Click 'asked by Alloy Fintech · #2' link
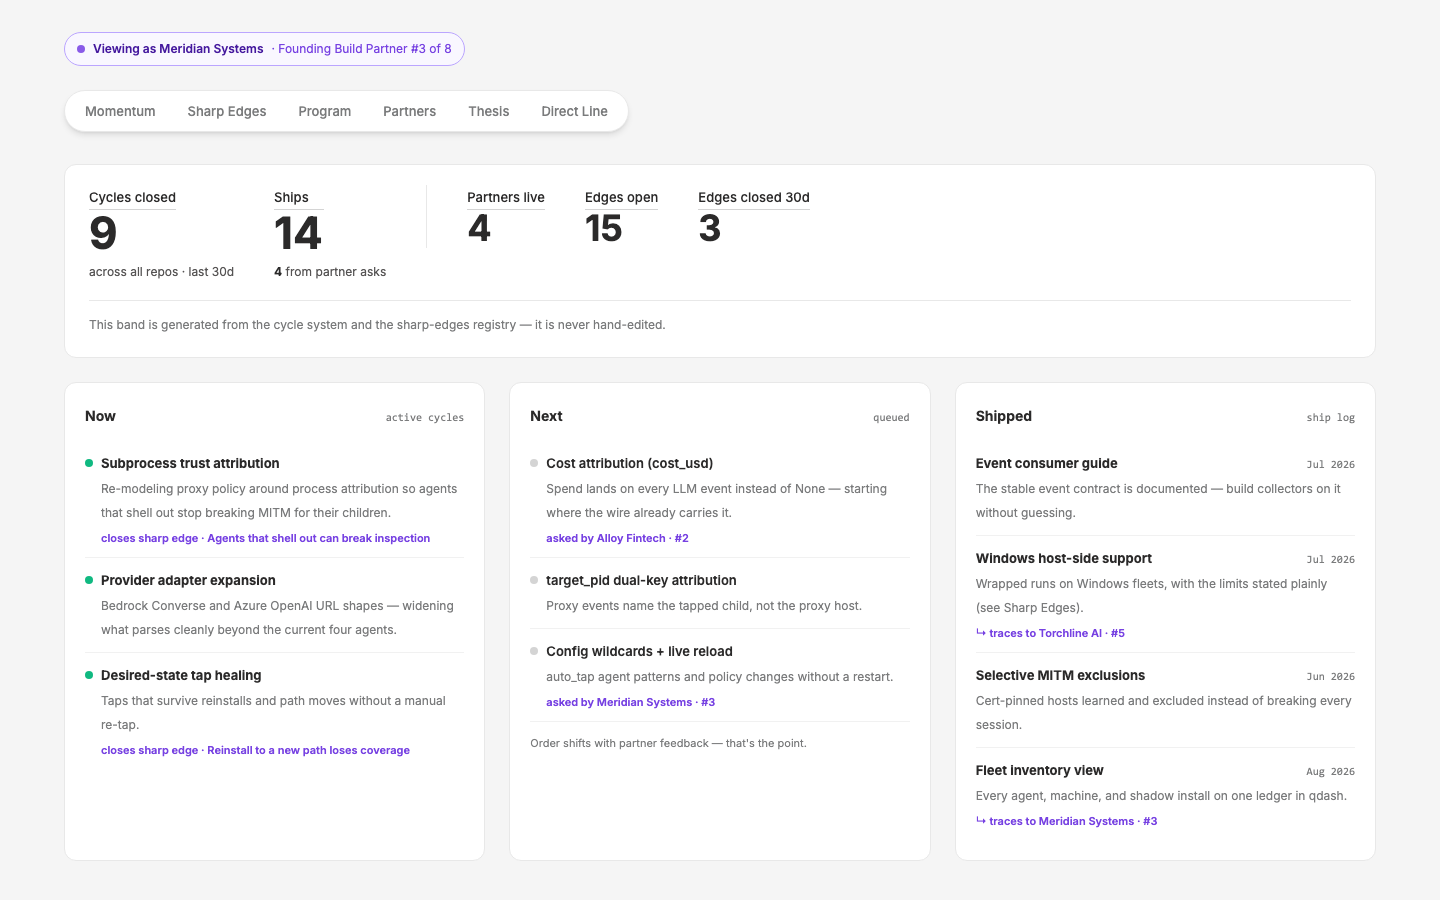Viewport: 1440px width, 900px height. [x=617, y=538]
